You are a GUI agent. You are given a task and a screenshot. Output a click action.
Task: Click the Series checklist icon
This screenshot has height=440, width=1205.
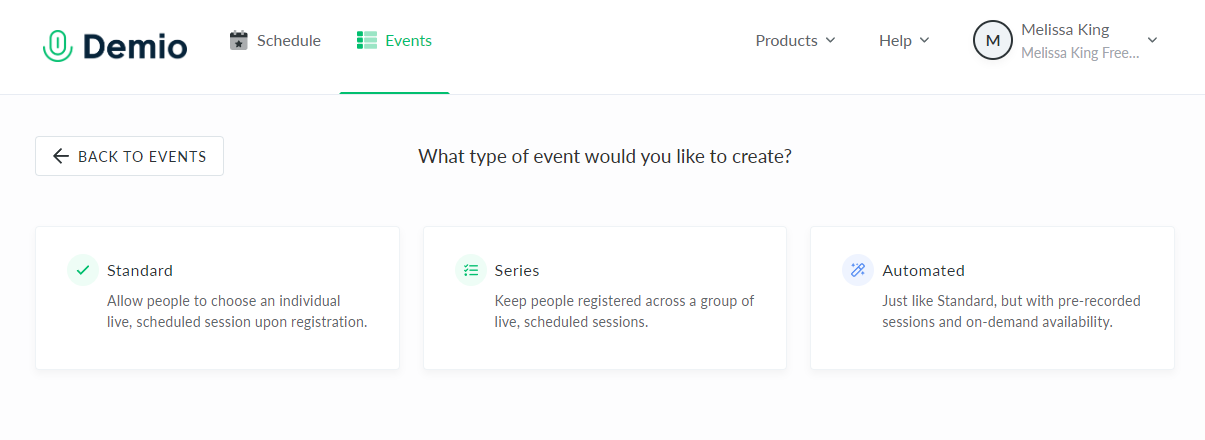pyautogui.click(x=470, y=270)
